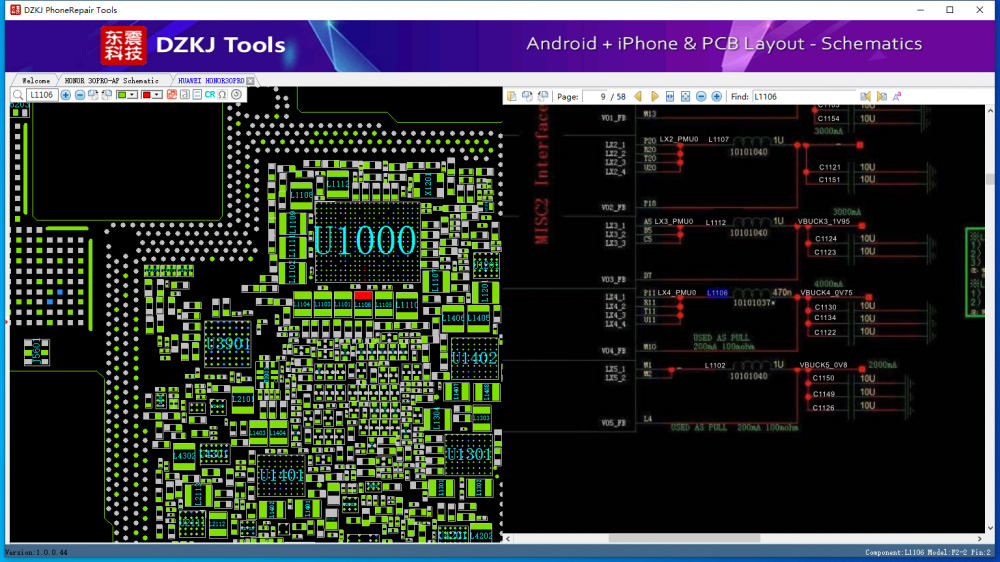Click the zoom in icon on PCB toolbar
Viewport: 1000px width, 562px height.
point(66,95)
